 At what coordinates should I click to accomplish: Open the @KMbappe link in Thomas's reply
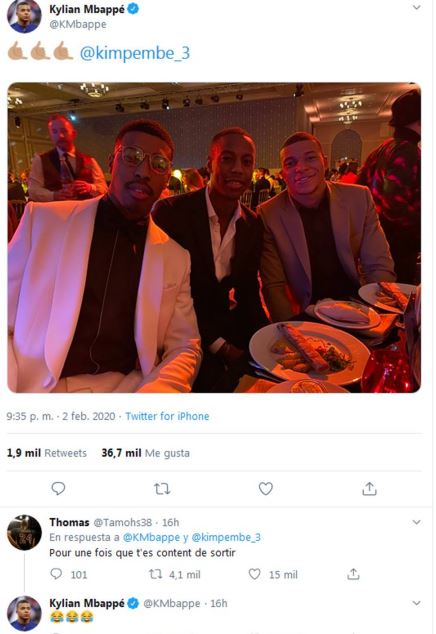pos(151,537)
